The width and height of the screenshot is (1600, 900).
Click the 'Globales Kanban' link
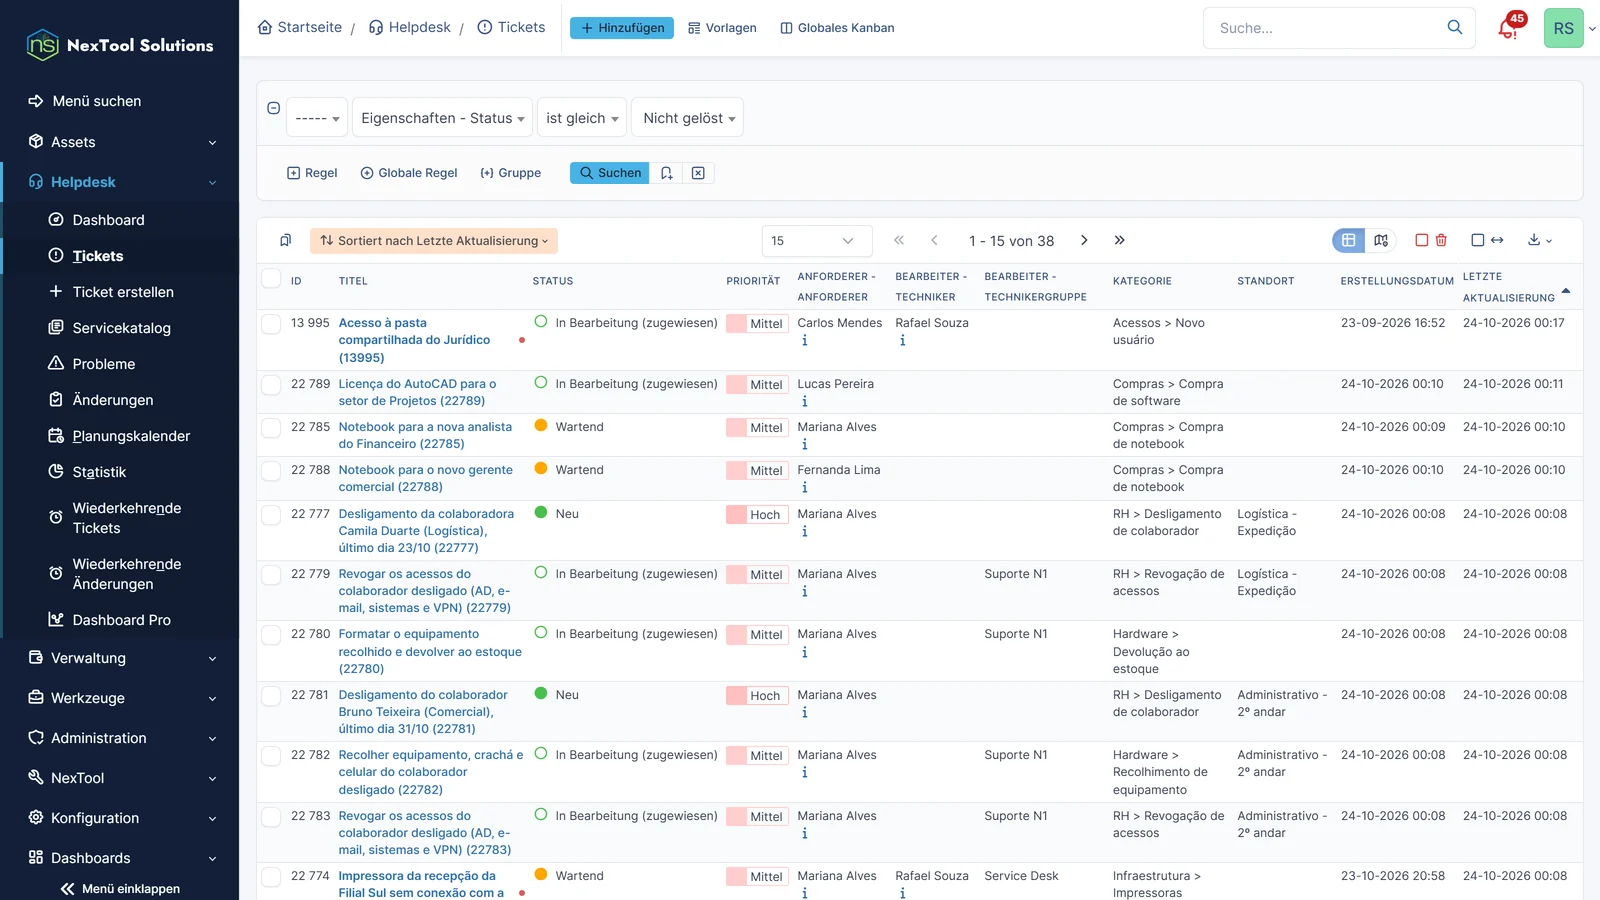[x=837, y=28]
